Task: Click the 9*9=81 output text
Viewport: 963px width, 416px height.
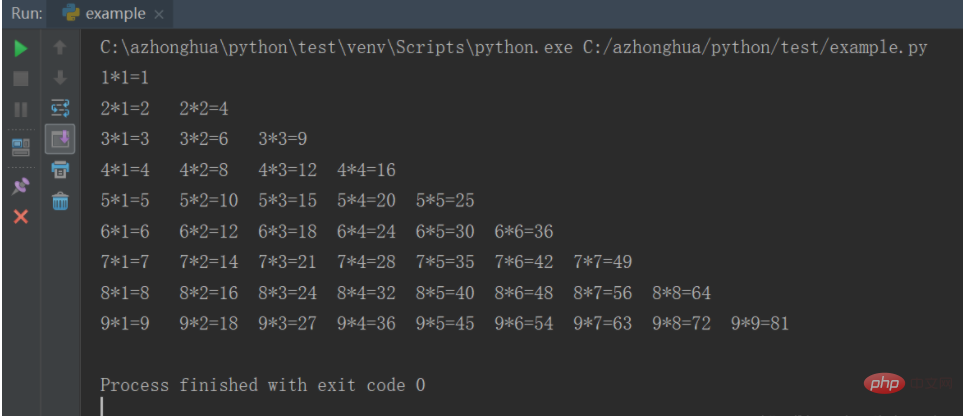Action: [x=761, y=325]
